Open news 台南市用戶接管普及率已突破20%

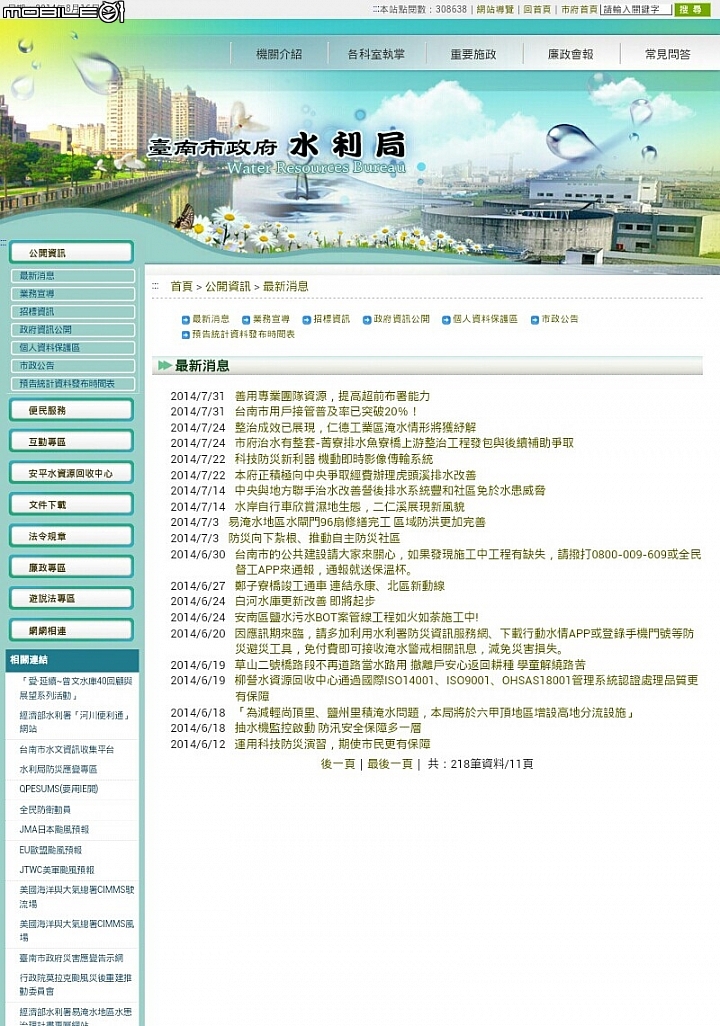(326, 412)
